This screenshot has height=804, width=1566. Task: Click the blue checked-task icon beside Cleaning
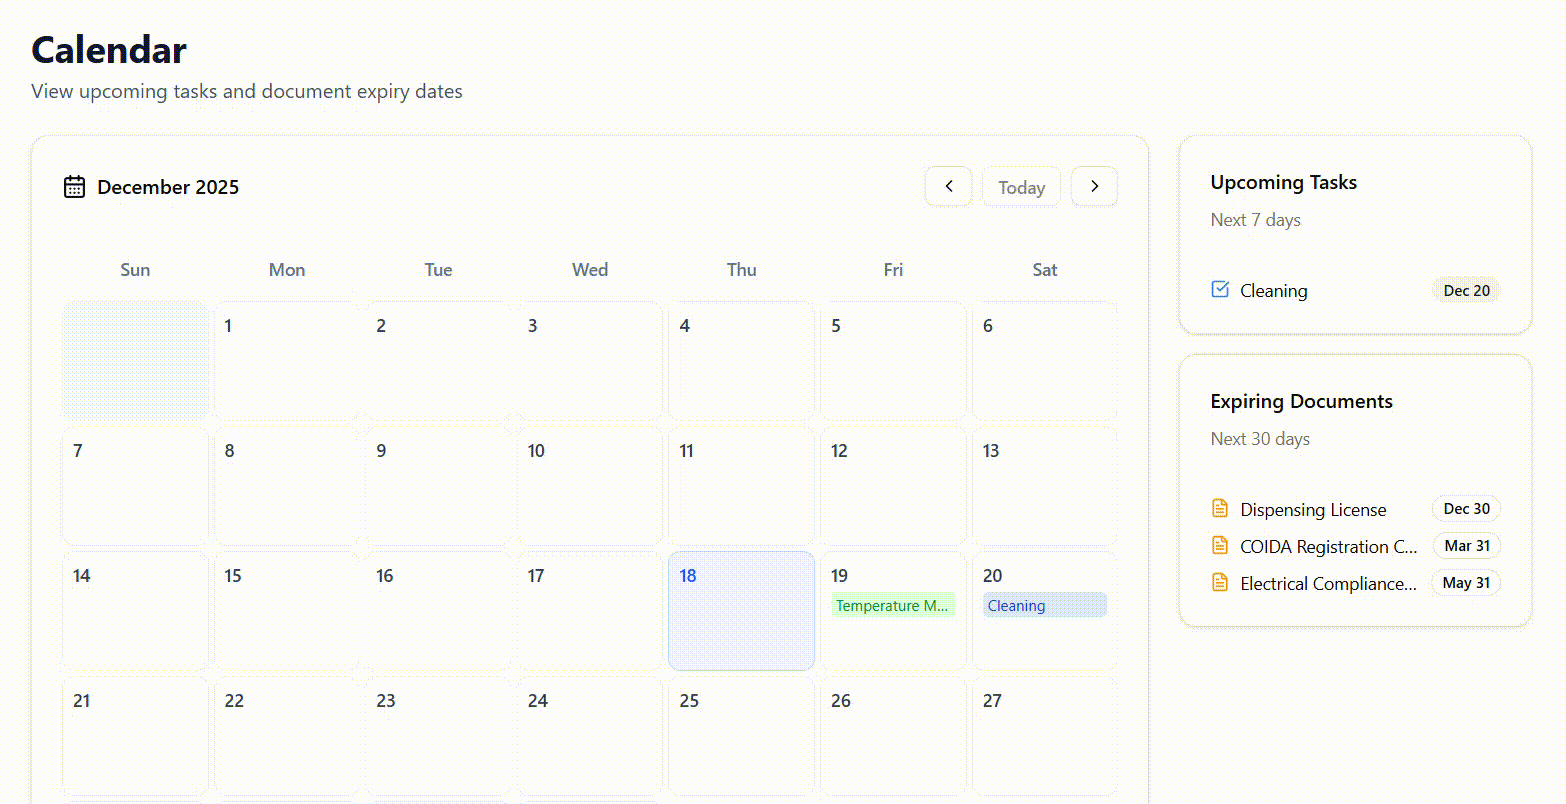[x=1219, y=288]
